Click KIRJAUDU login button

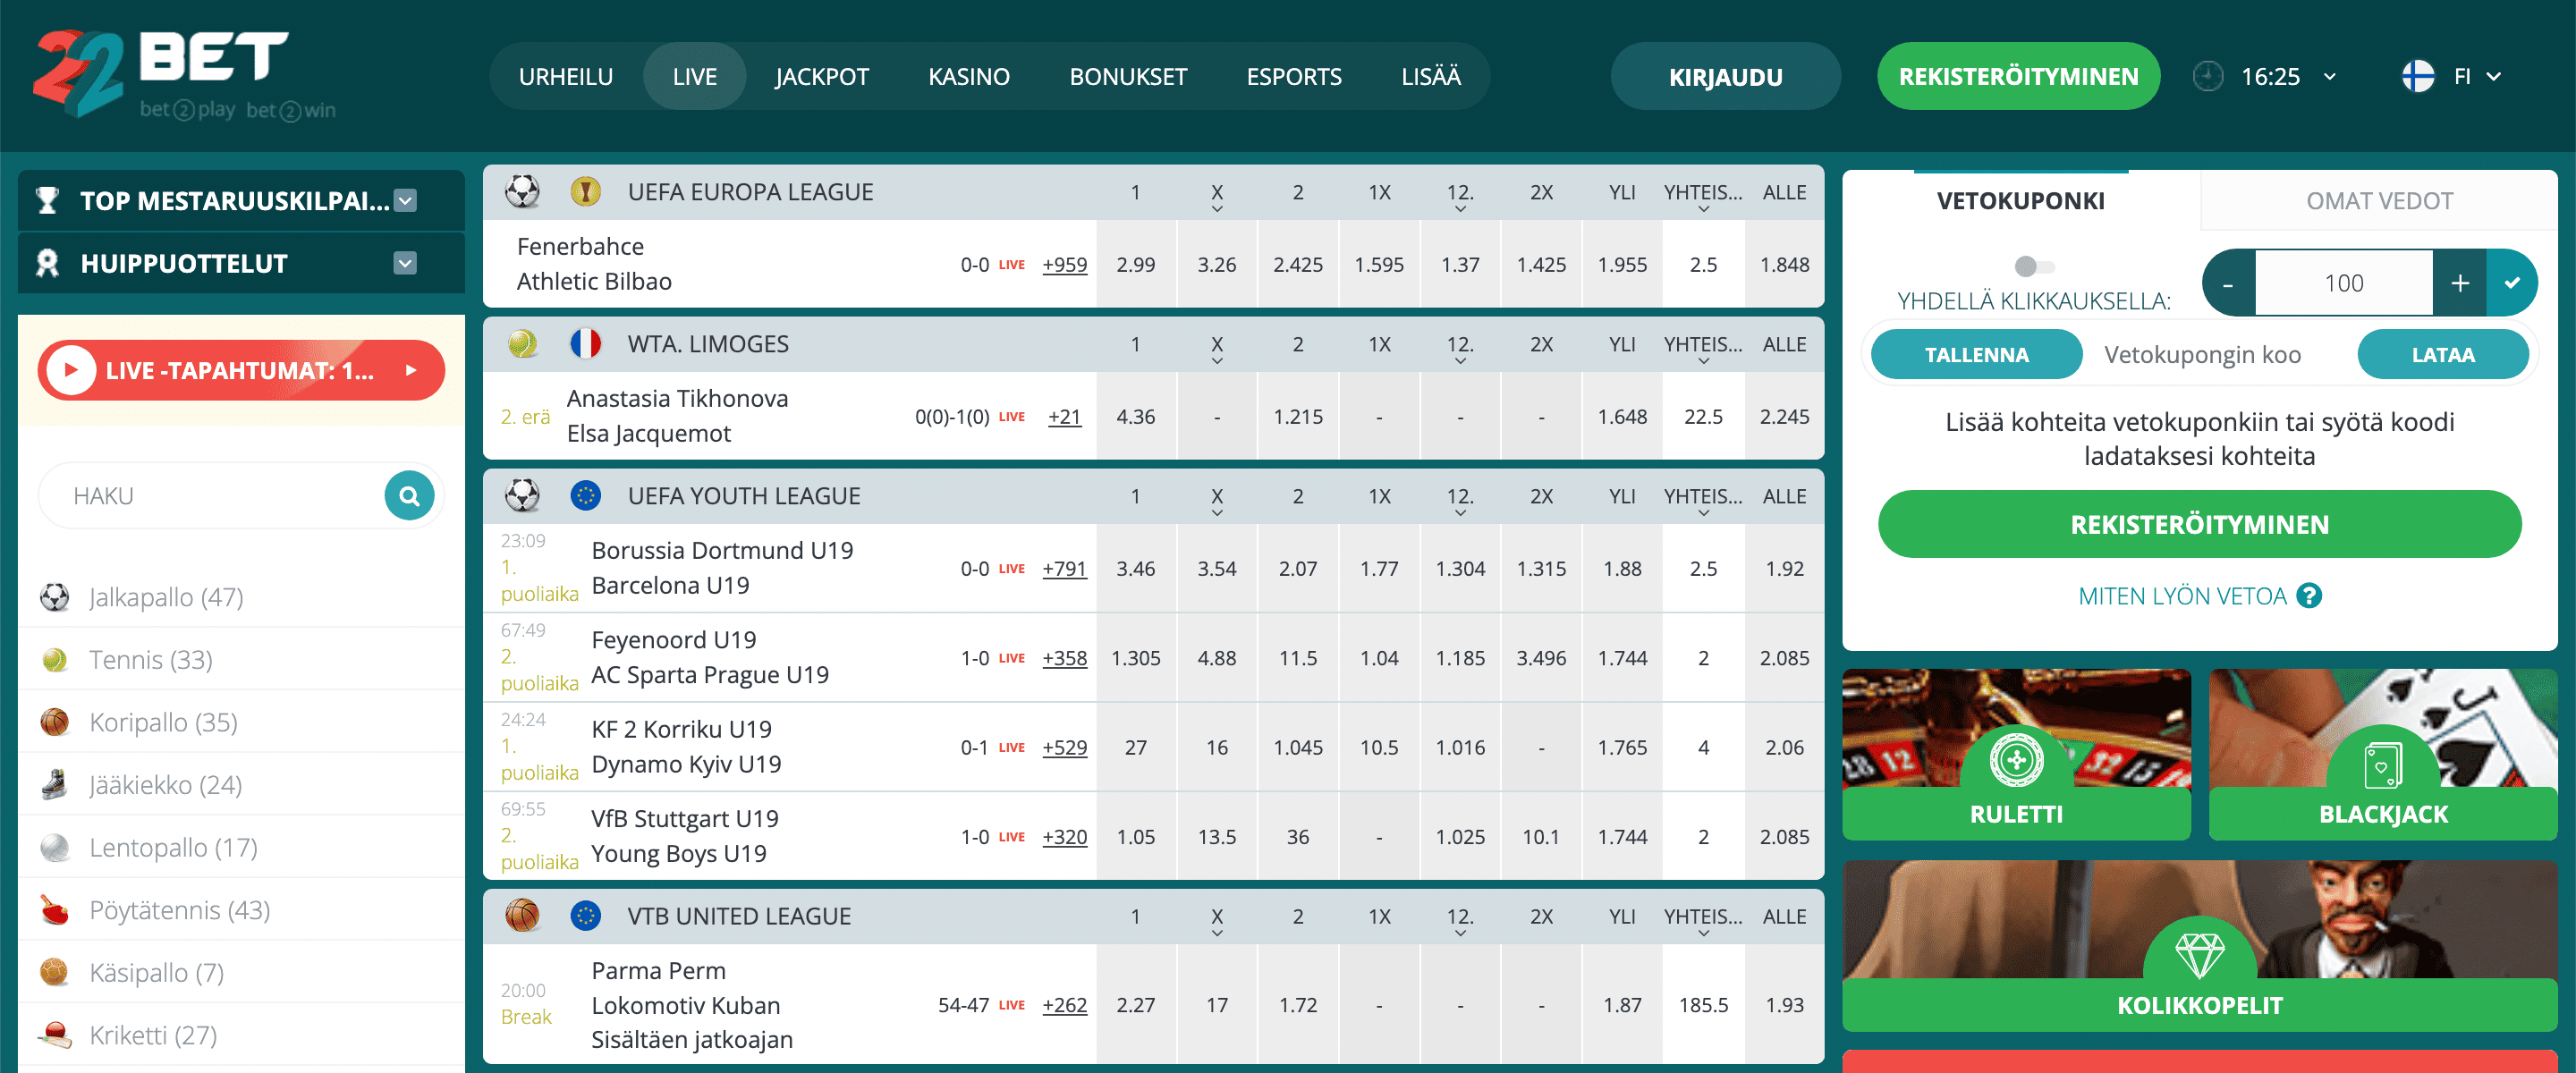pyautogui.click(x=1726, y=76)
